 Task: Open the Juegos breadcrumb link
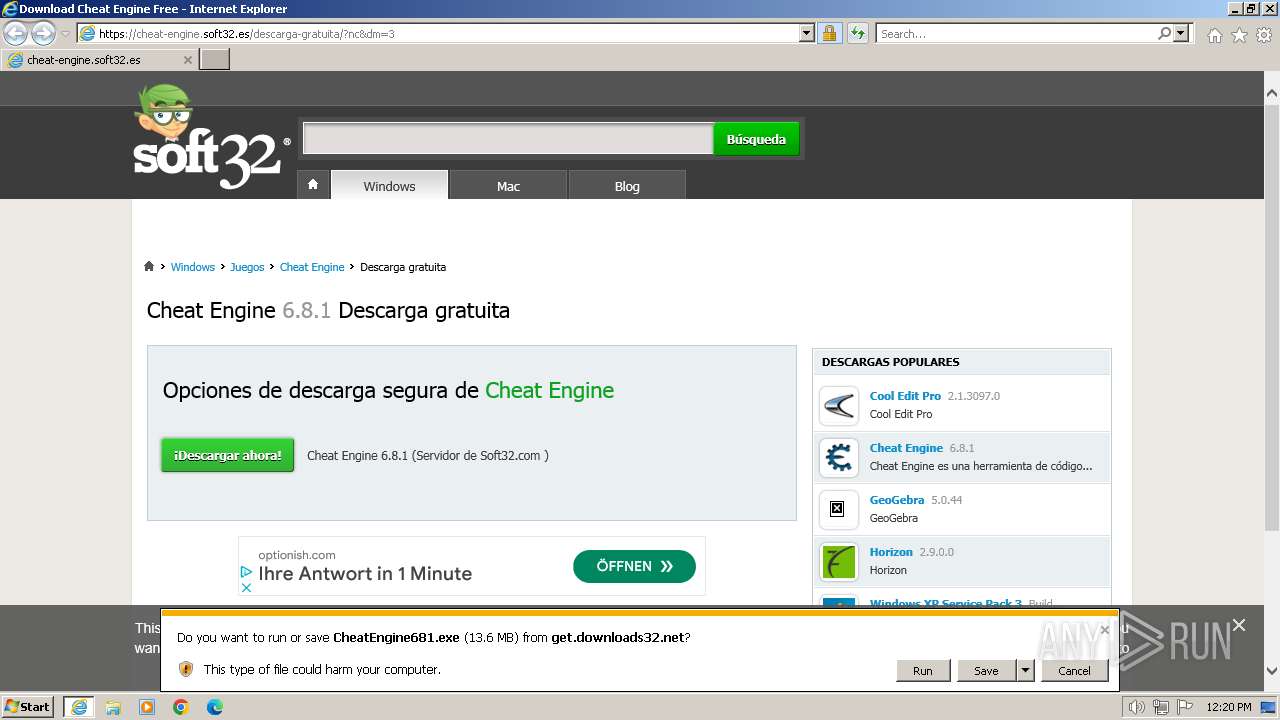[247, 267]
